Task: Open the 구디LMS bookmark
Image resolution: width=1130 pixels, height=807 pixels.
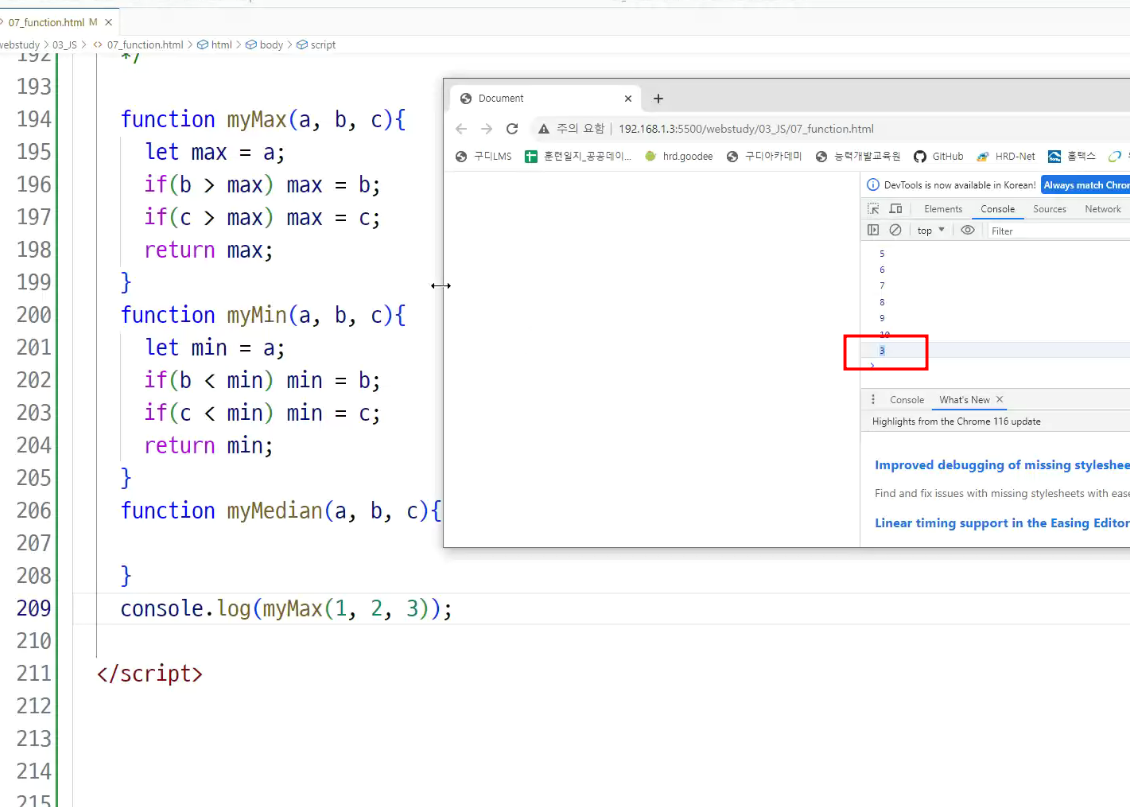Action: tap(484, 156)
